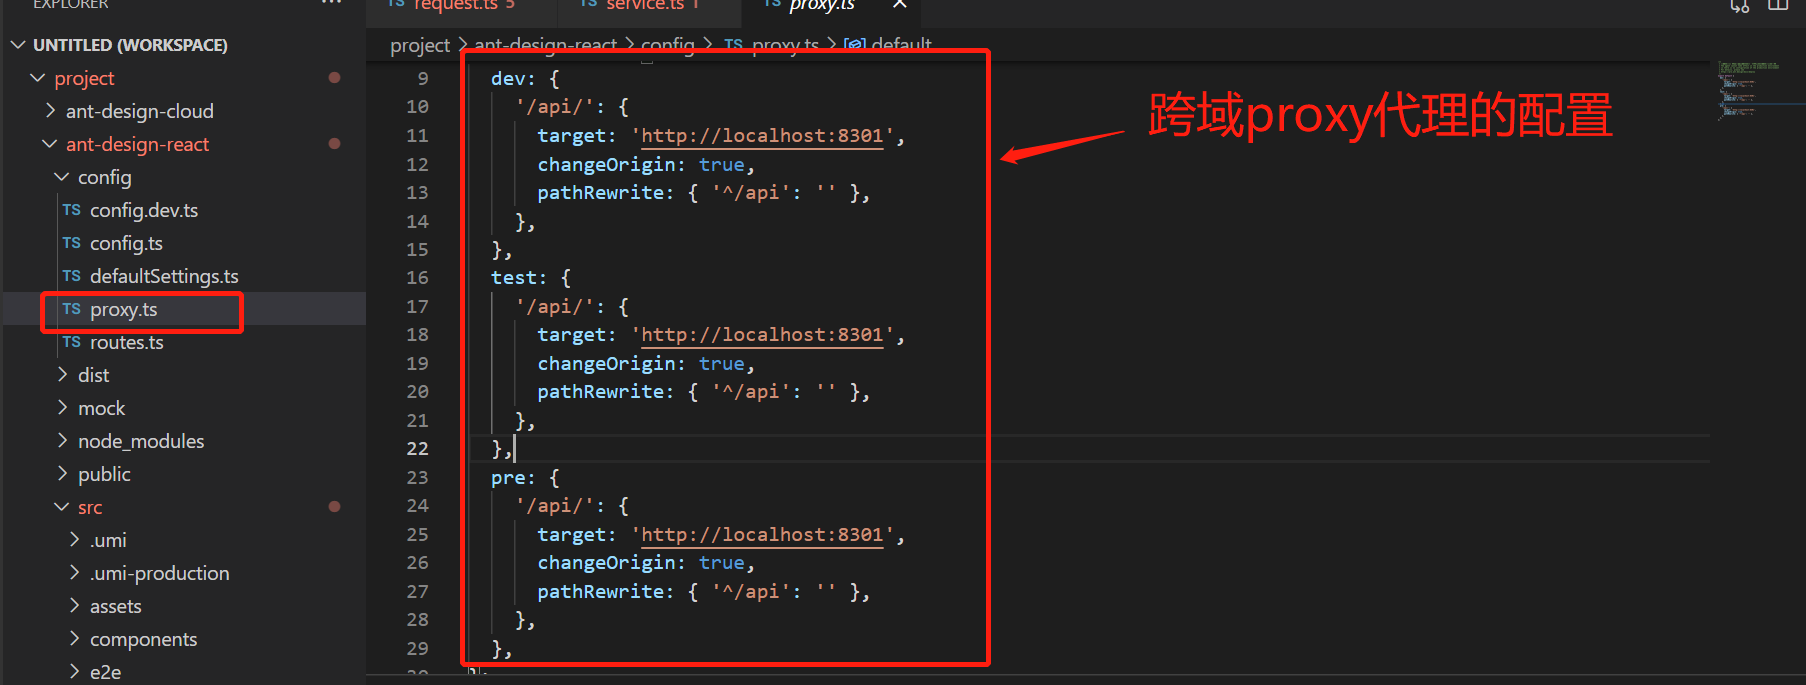Click the '/api/' key on line 10

(x=554, y=107)
